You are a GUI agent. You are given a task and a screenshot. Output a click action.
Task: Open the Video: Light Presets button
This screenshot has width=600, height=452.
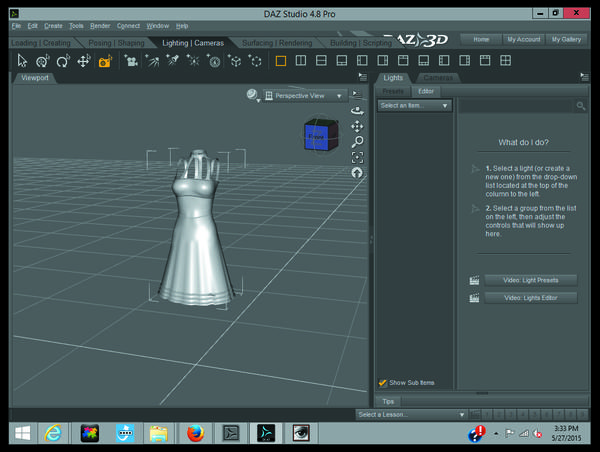click(530, 281)
